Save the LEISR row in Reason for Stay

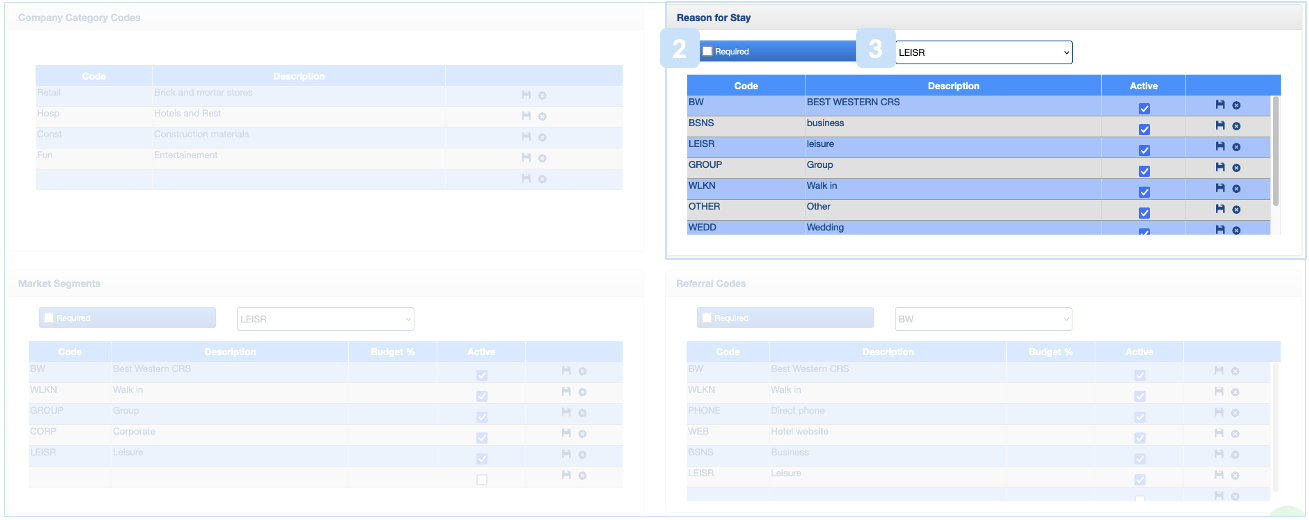pyautogui.click(x=1220, y=147)
